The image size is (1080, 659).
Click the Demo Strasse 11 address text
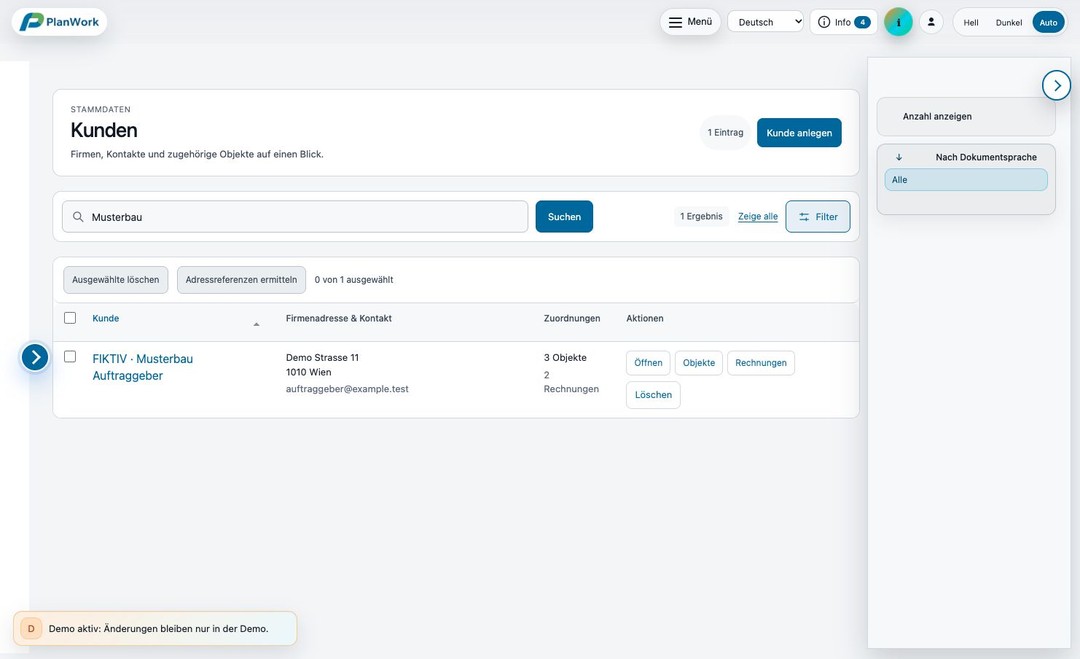point(322,357)
